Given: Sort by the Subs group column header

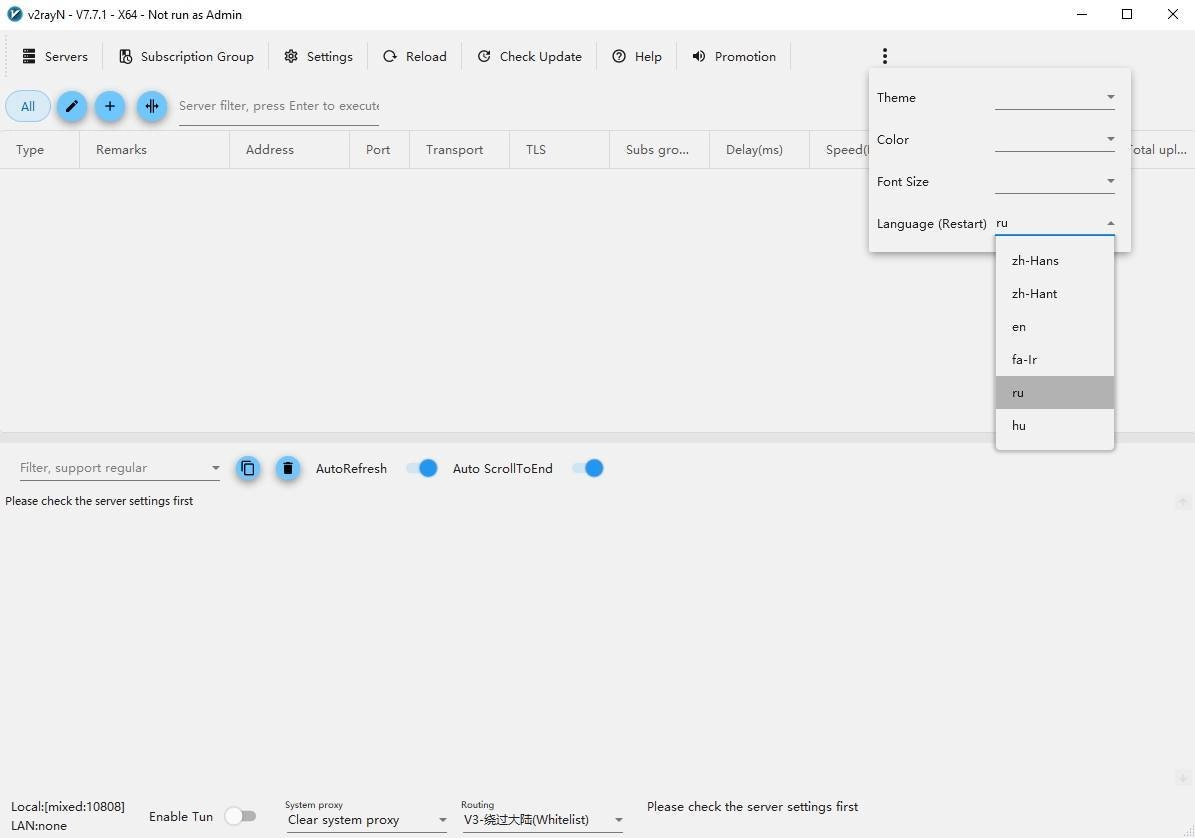Looking at the screenshot, I should point(659,149).
